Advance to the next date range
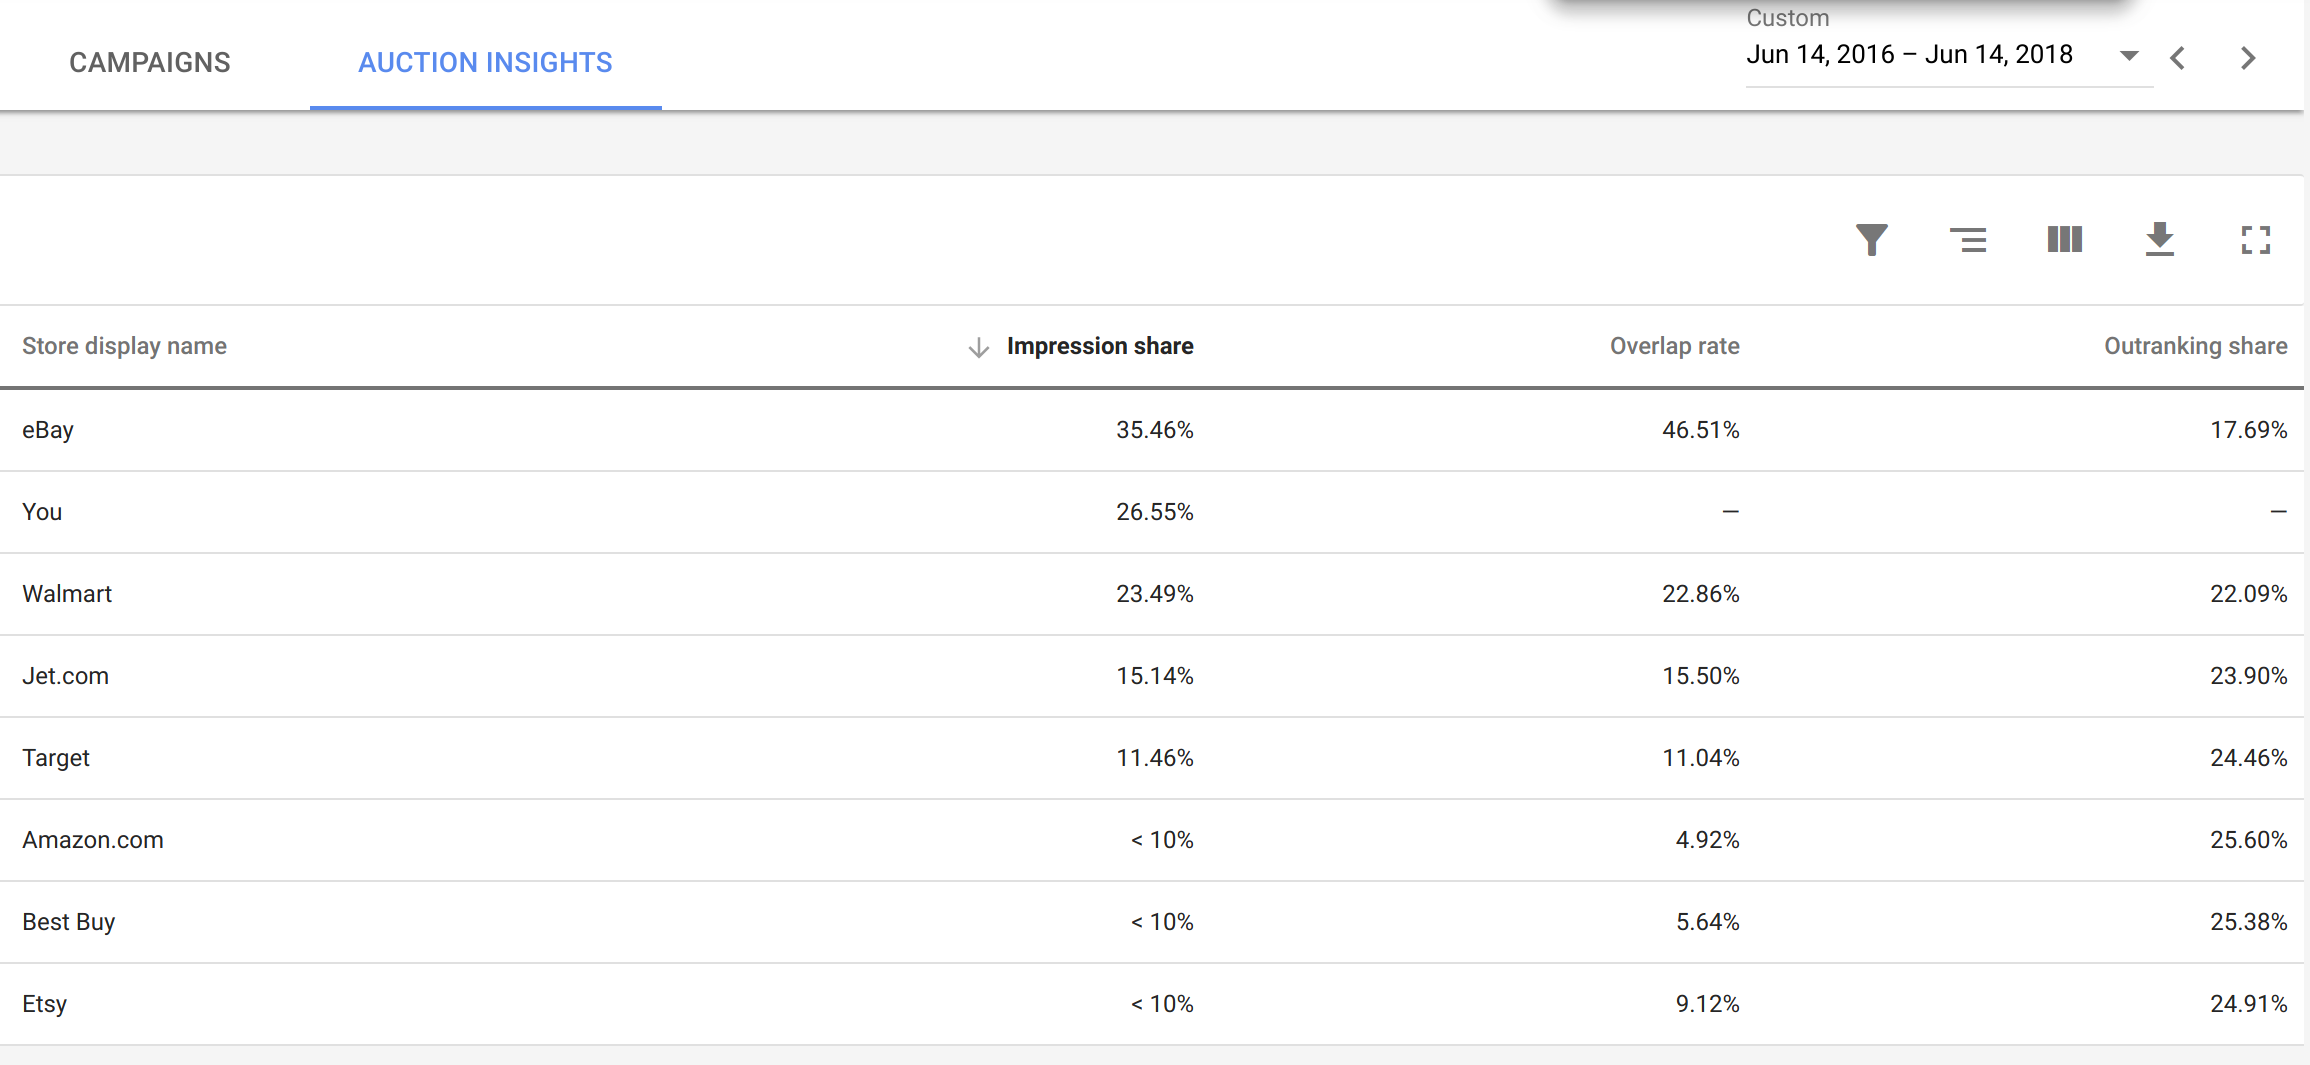This screenshot has width=2310, height=1065. [2248, 58]
